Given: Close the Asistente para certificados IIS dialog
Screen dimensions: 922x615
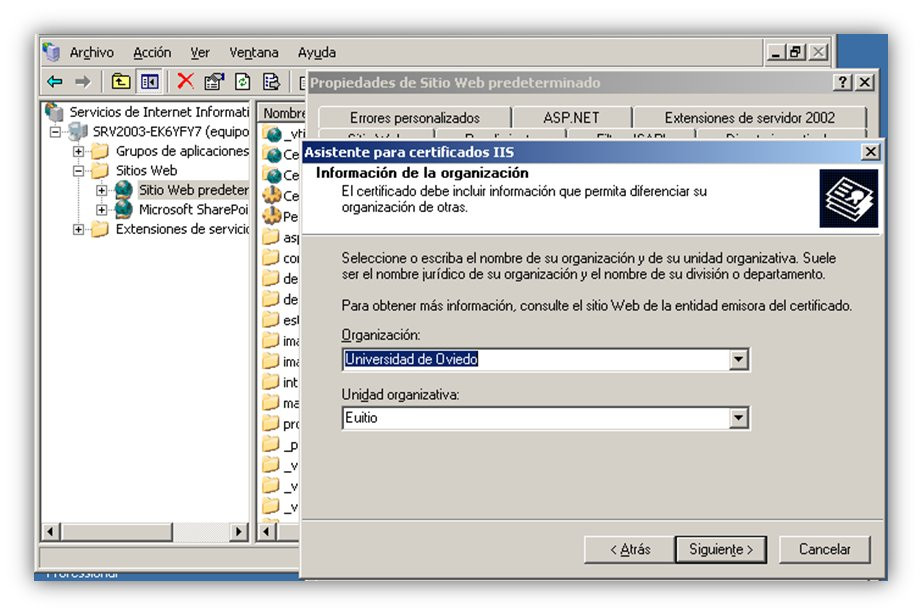Looking at the screenshot, I should click(870, 152).
